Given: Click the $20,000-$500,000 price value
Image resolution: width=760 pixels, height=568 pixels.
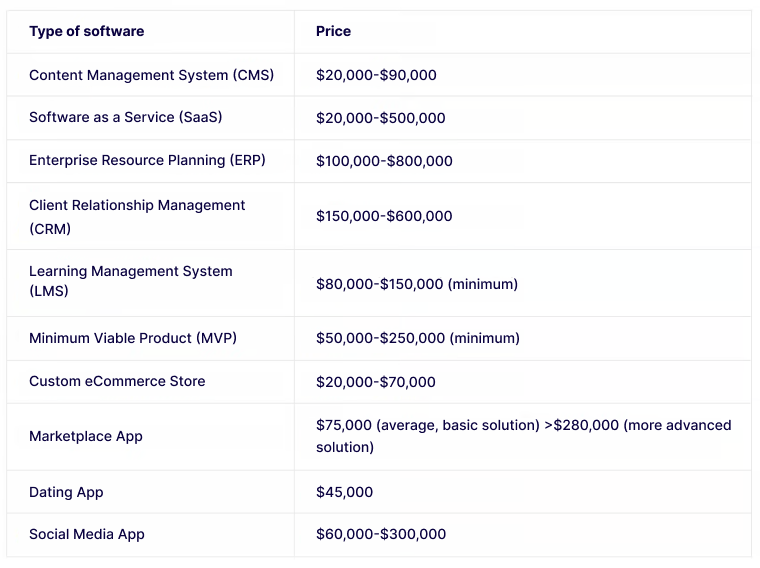Looking at the screenshot, I should (380, 118).
